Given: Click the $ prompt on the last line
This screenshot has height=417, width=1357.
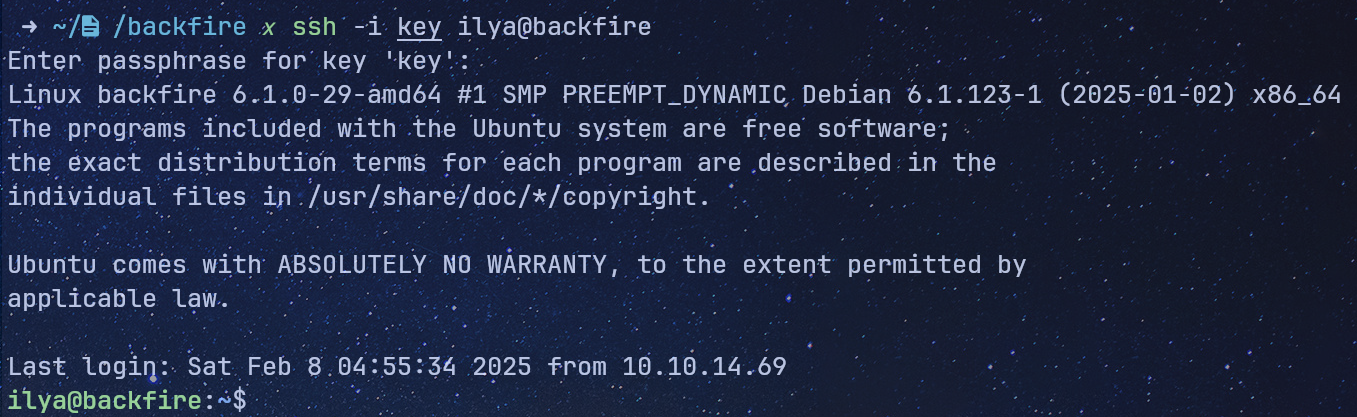Looking at the screenshot, I should click(x=238, y=401).
